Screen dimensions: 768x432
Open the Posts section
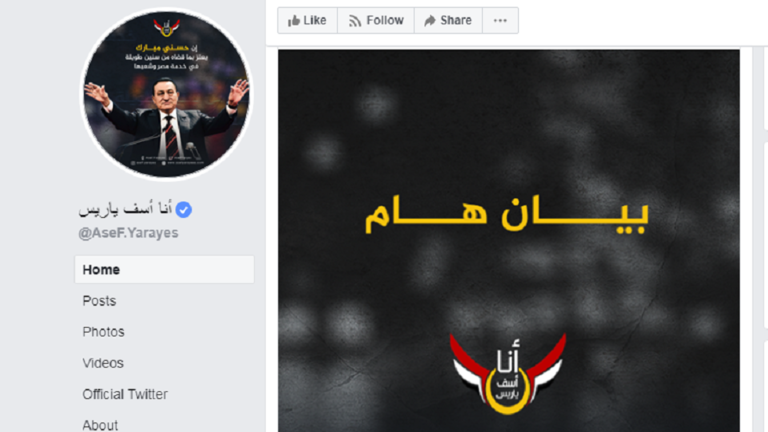[99, 301]
